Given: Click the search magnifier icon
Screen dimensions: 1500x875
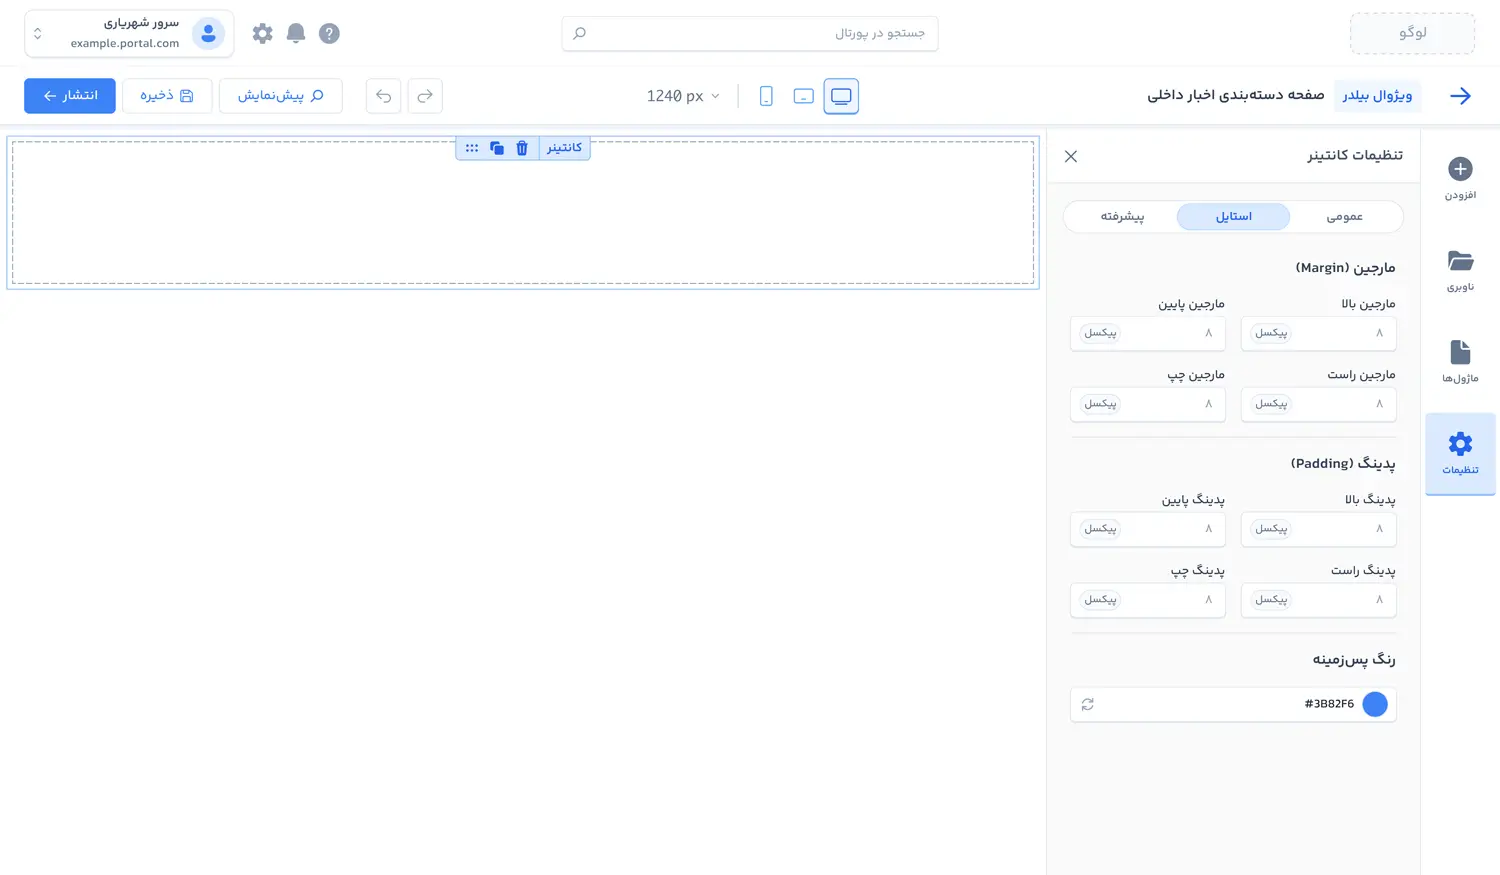Looking at the screenshot, I should tap(579, 33).
